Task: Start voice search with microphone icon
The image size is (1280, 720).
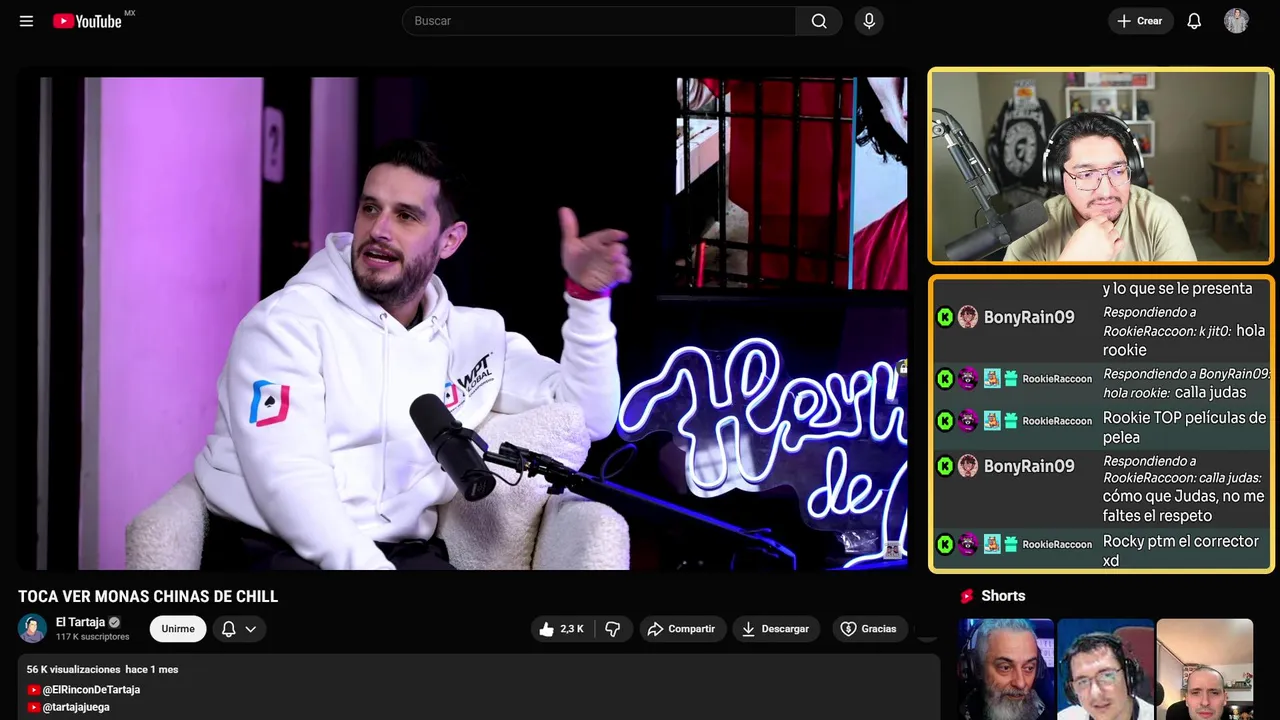Action: pyautogui.click(x=869, y=21)
